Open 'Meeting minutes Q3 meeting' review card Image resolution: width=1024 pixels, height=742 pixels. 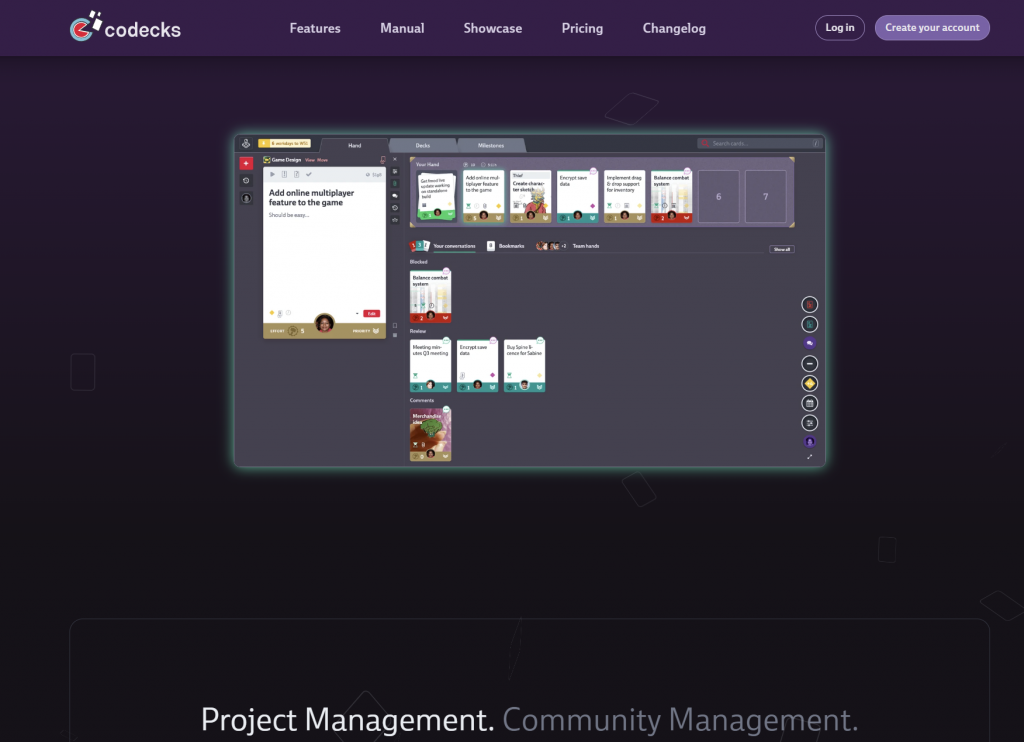coord(430,366)
